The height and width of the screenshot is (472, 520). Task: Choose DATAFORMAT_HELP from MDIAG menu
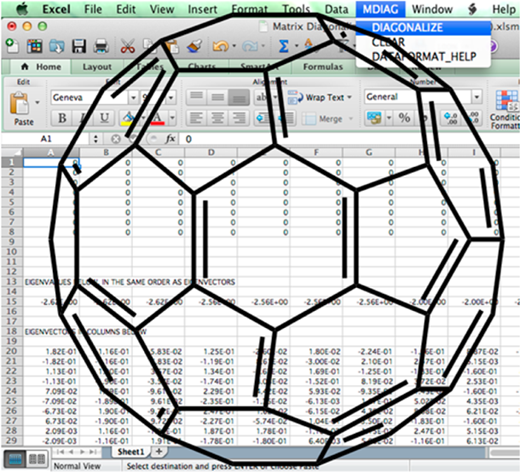click(x=423, y=57)
